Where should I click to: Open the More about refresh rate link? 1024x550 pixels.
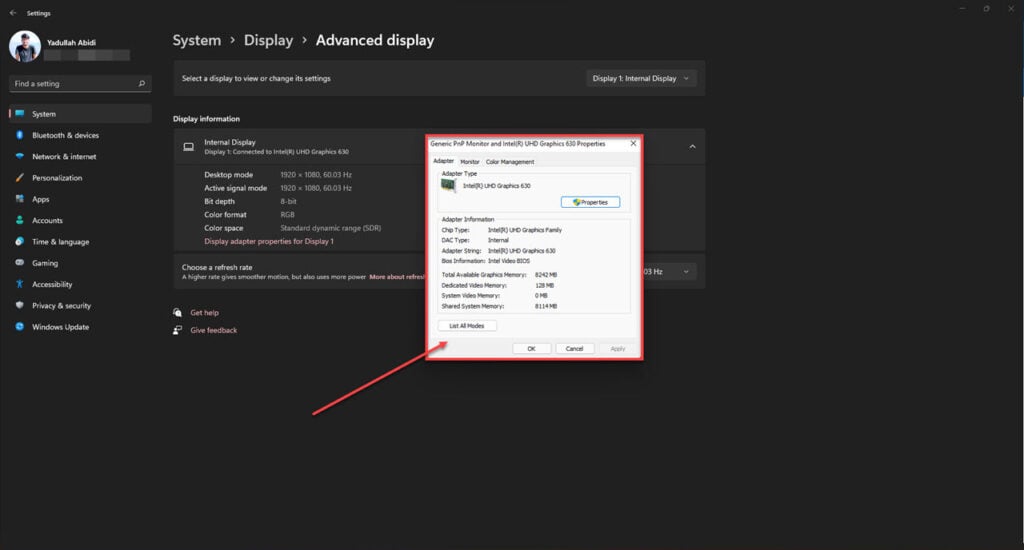point(397,277)
